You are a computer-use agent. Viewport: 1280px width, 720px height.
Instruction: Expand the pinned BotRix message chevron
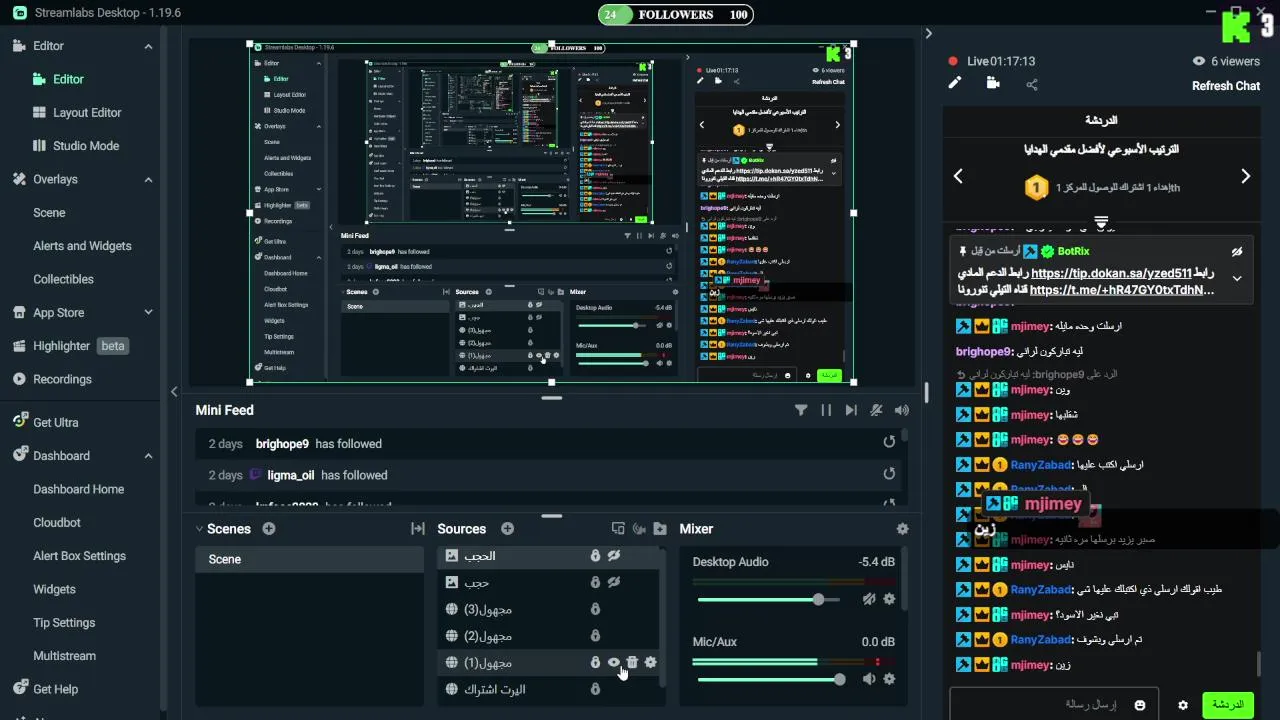pos(1237,279)
